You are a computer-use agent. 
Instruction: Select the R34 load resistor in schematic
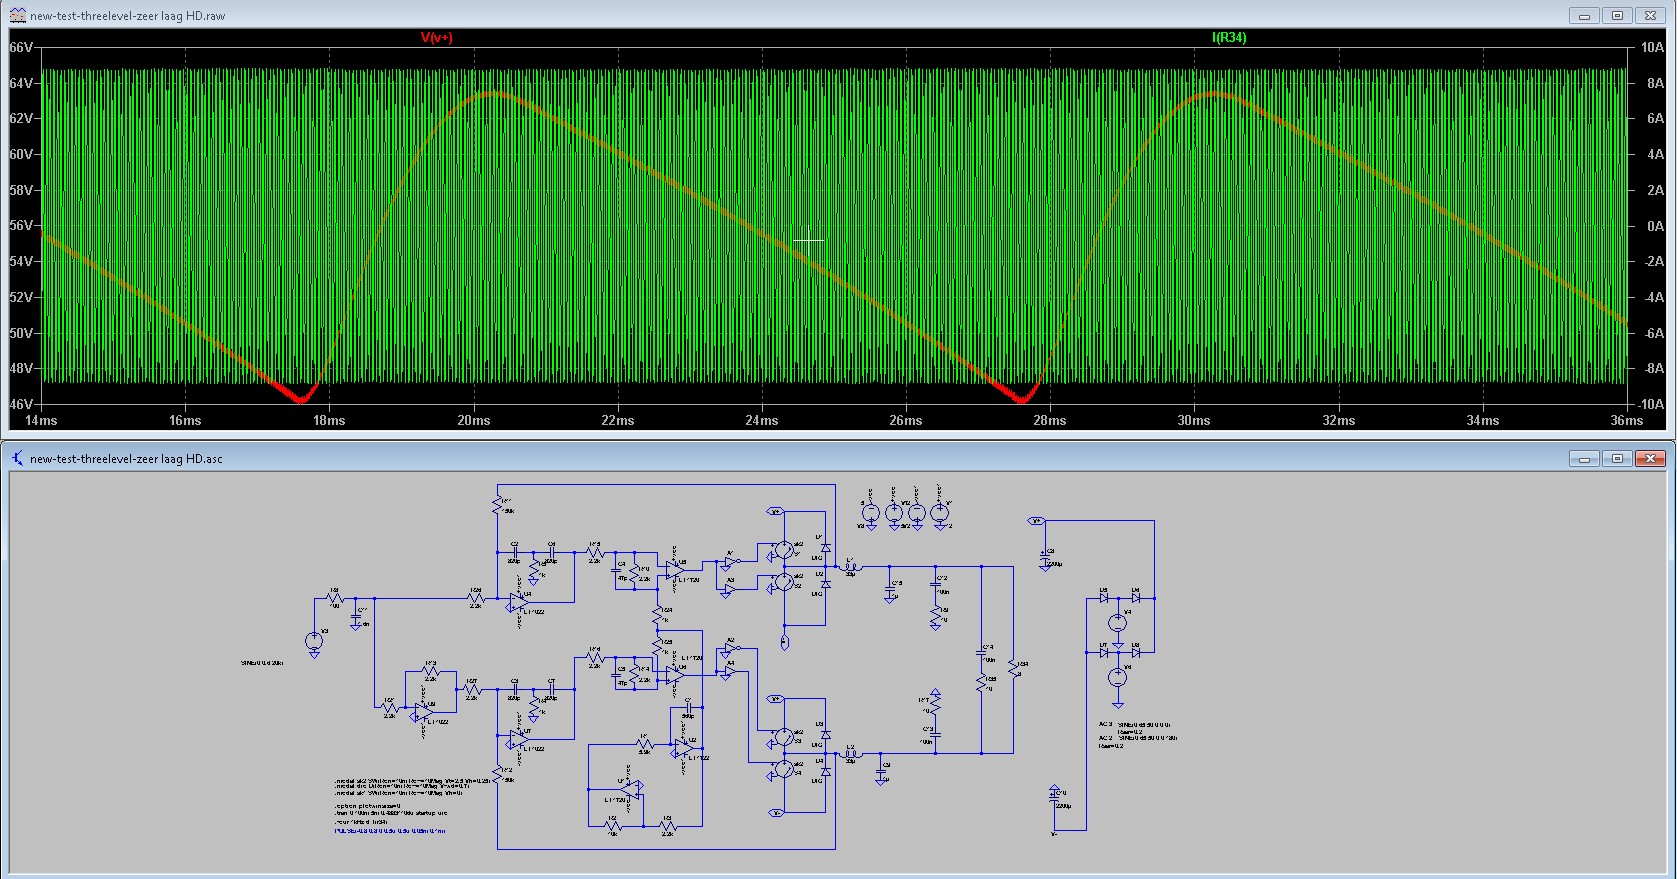pos(1015,668)
